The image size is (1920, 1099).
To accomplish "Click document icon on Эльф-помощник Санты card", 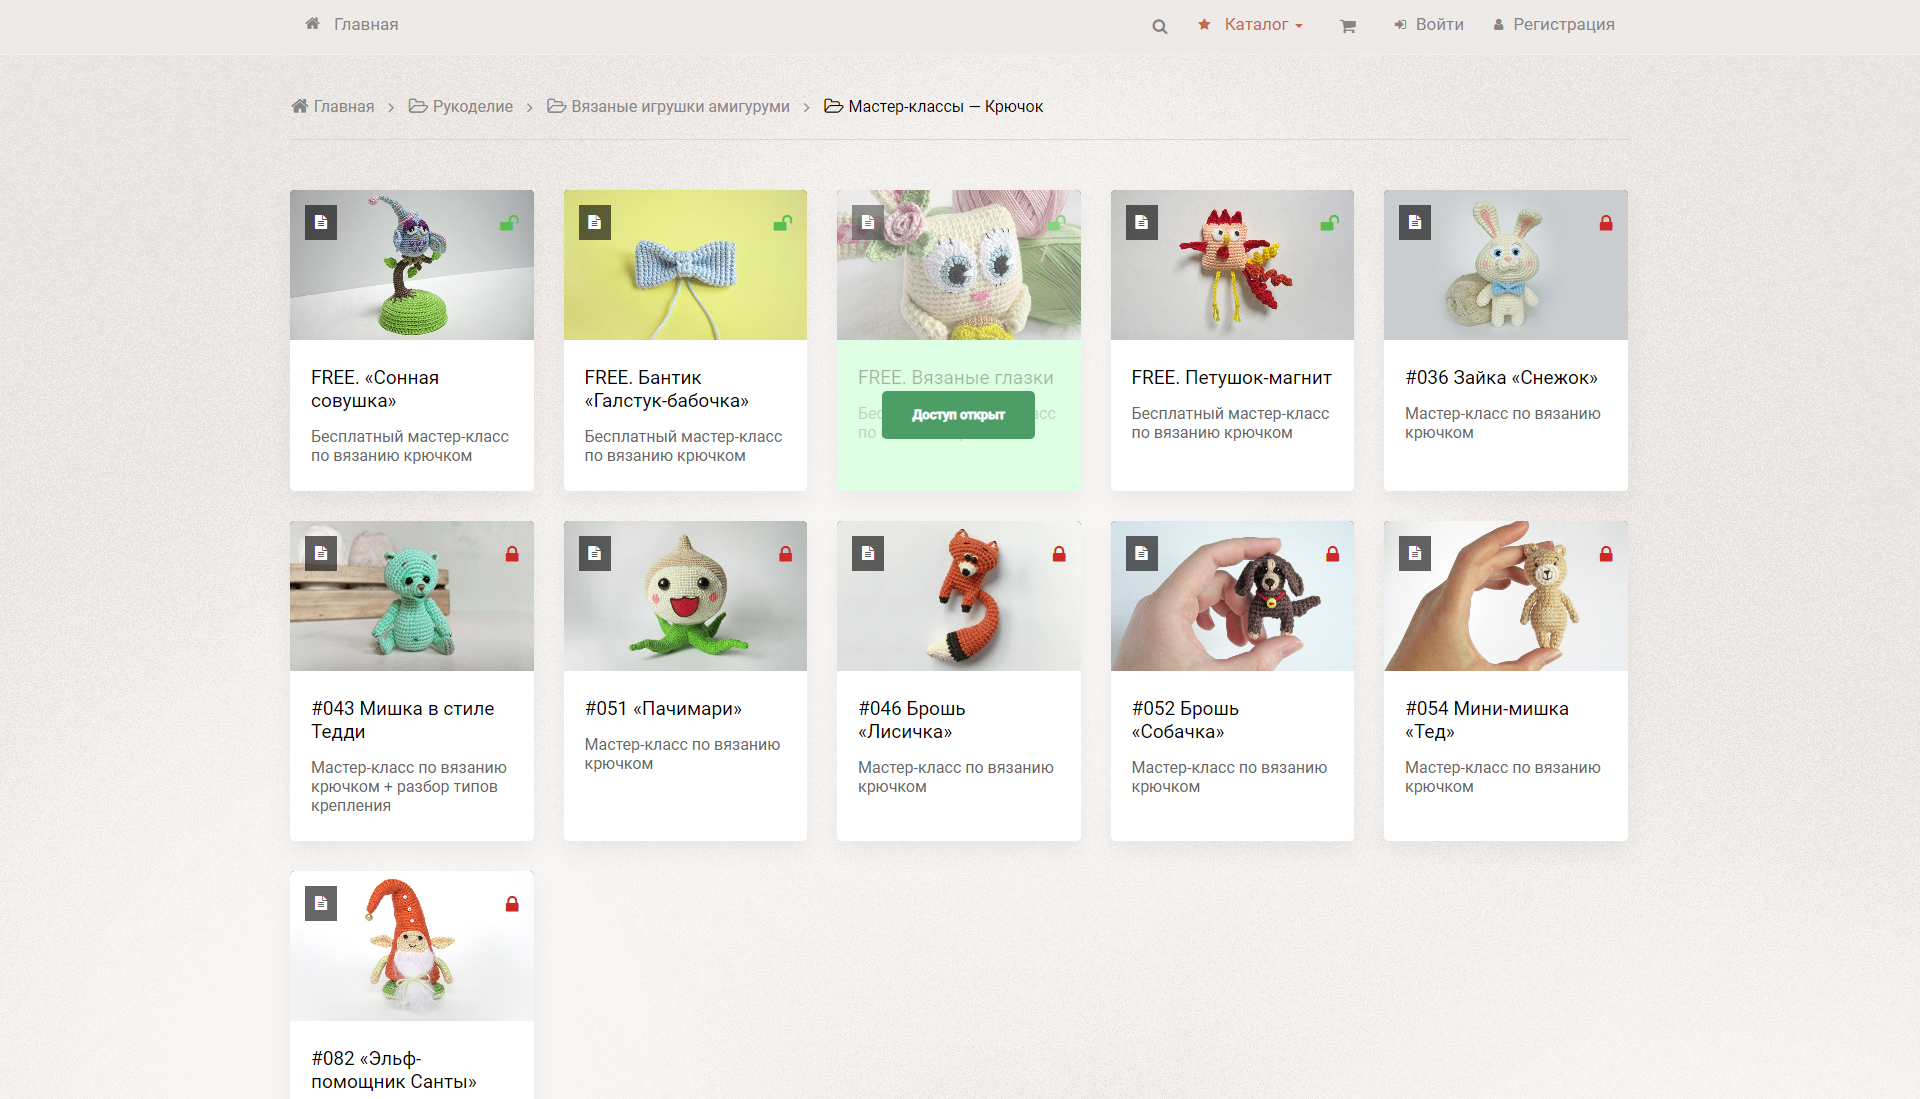I will [321, 904].
